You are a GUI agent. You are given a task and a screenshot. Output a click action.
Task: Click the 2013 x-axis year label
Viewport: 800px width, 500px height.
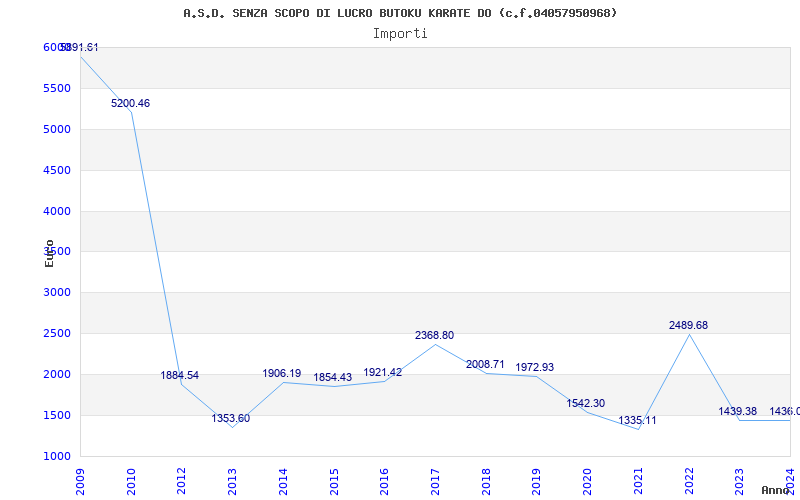tap(232, 482)
